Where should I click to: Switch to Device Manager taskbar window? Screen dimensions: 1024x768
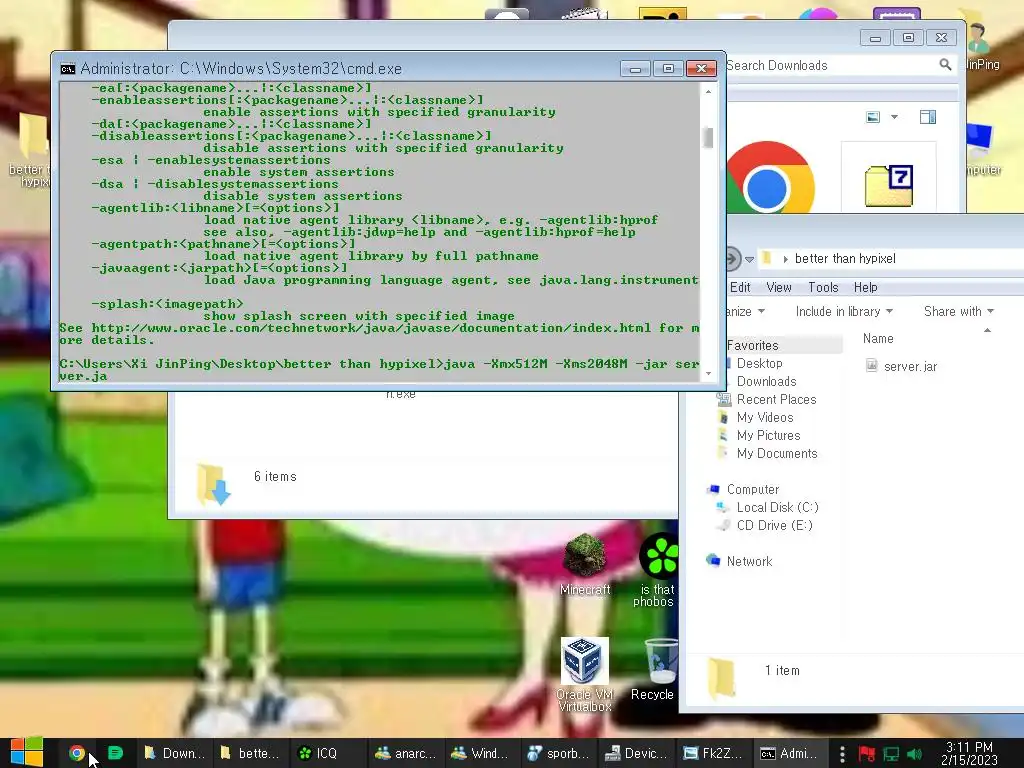[x=635, y=753]
